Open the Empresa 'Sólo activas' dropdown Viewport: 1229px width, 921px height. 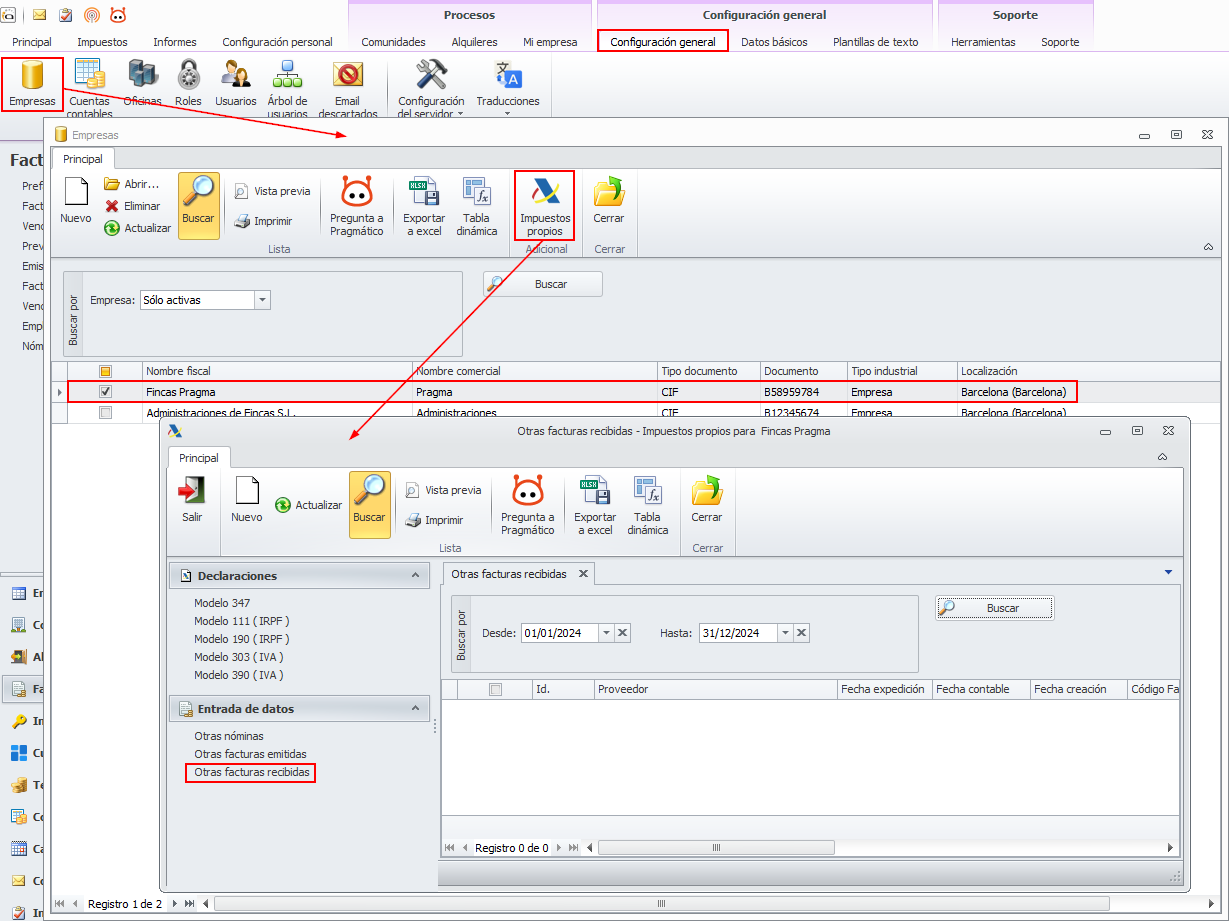click(x=262, y=300)
